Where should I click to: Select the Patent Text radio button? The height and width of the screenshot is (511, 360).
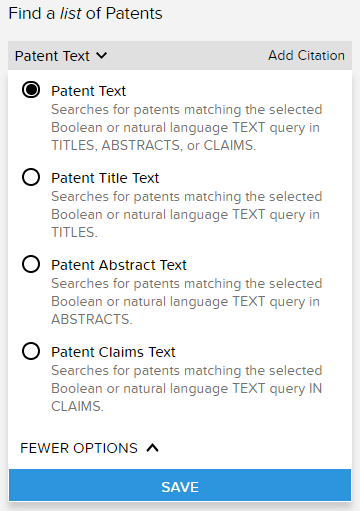31,90
